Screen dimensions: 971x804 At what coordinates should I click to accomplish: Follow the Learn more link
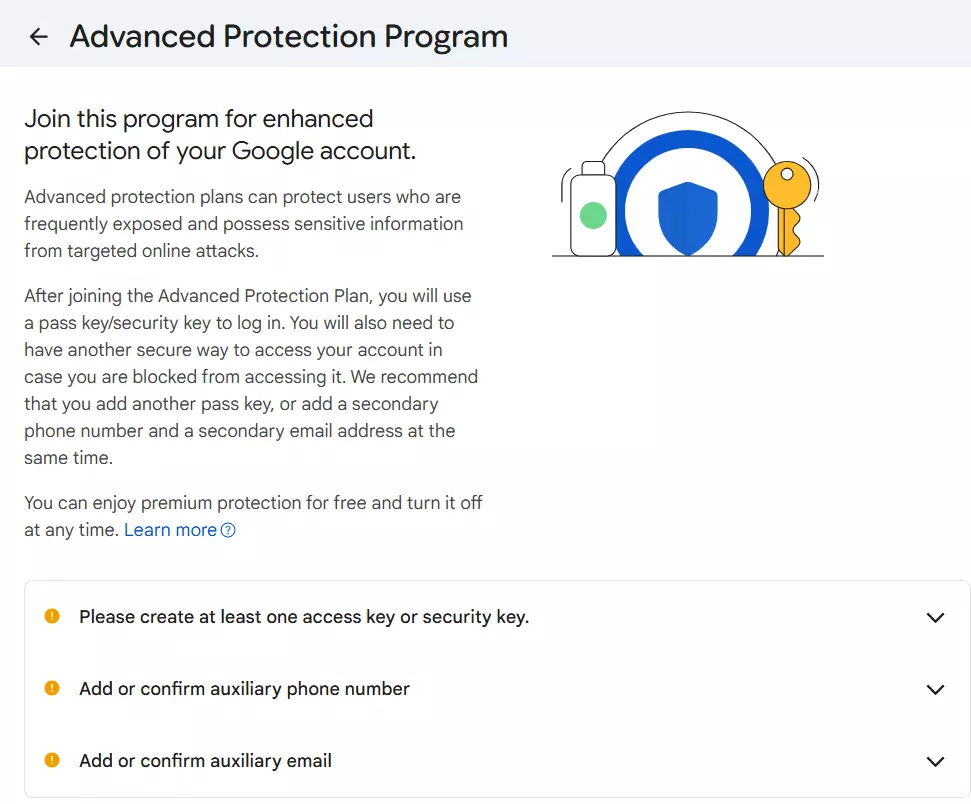tap(170, 530)
